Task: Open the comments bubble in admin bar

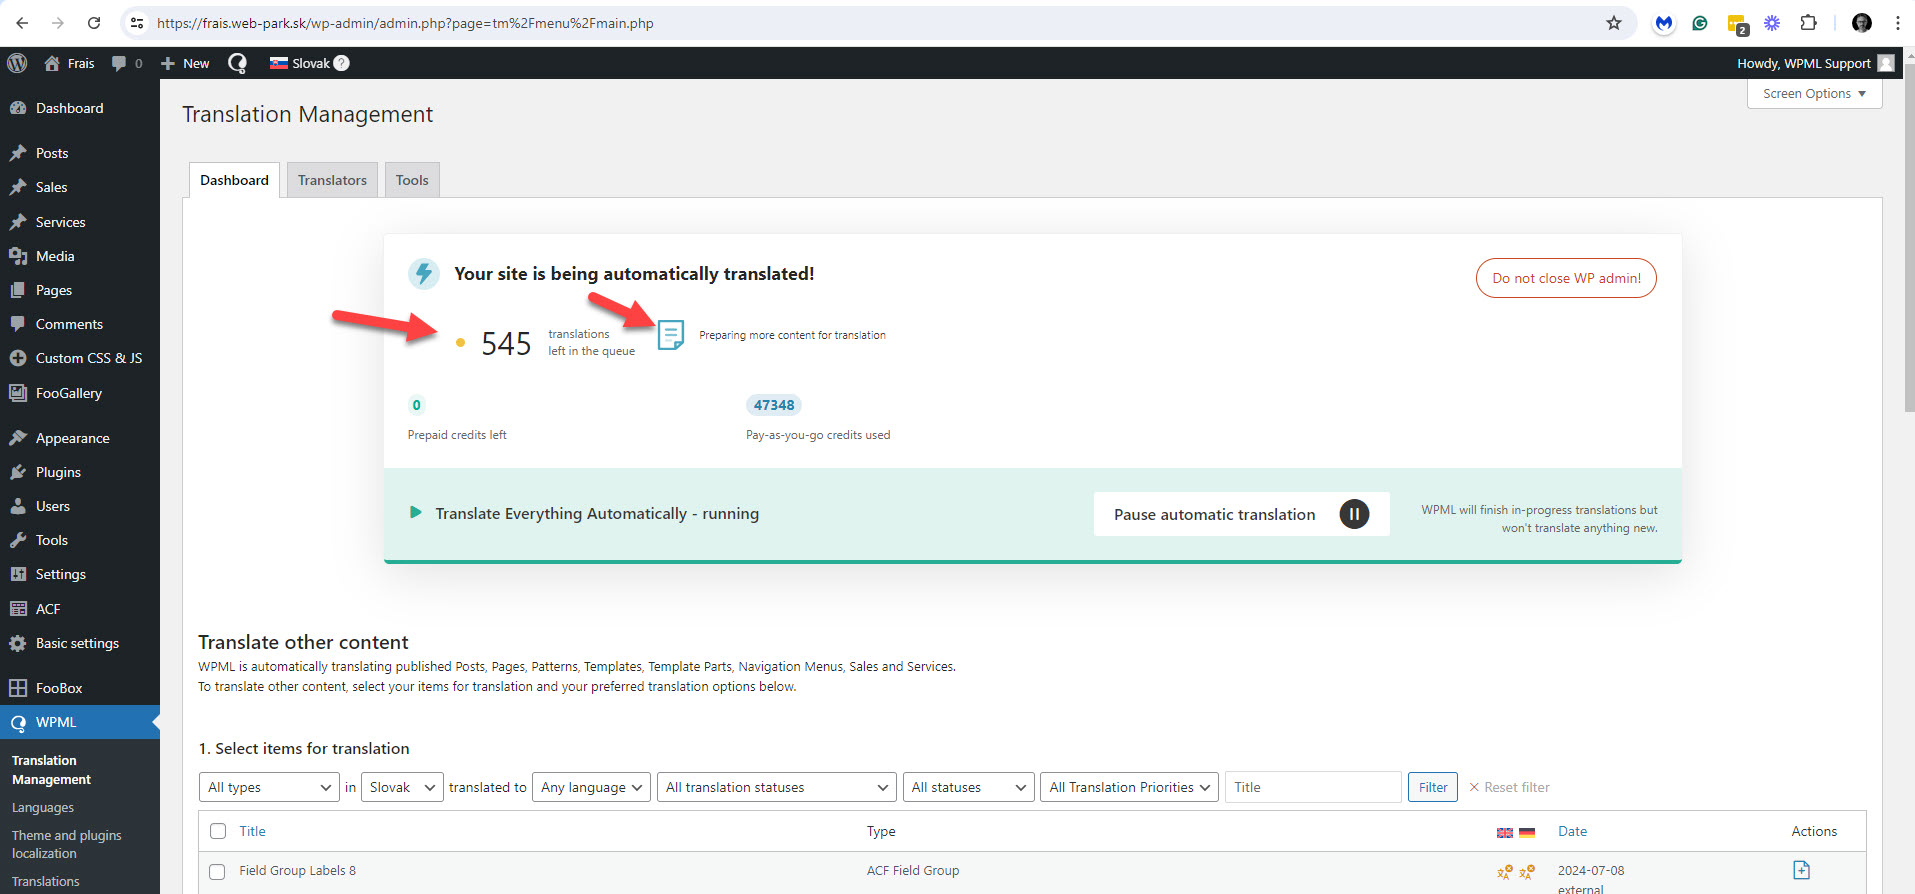Action: pos(127,63)
